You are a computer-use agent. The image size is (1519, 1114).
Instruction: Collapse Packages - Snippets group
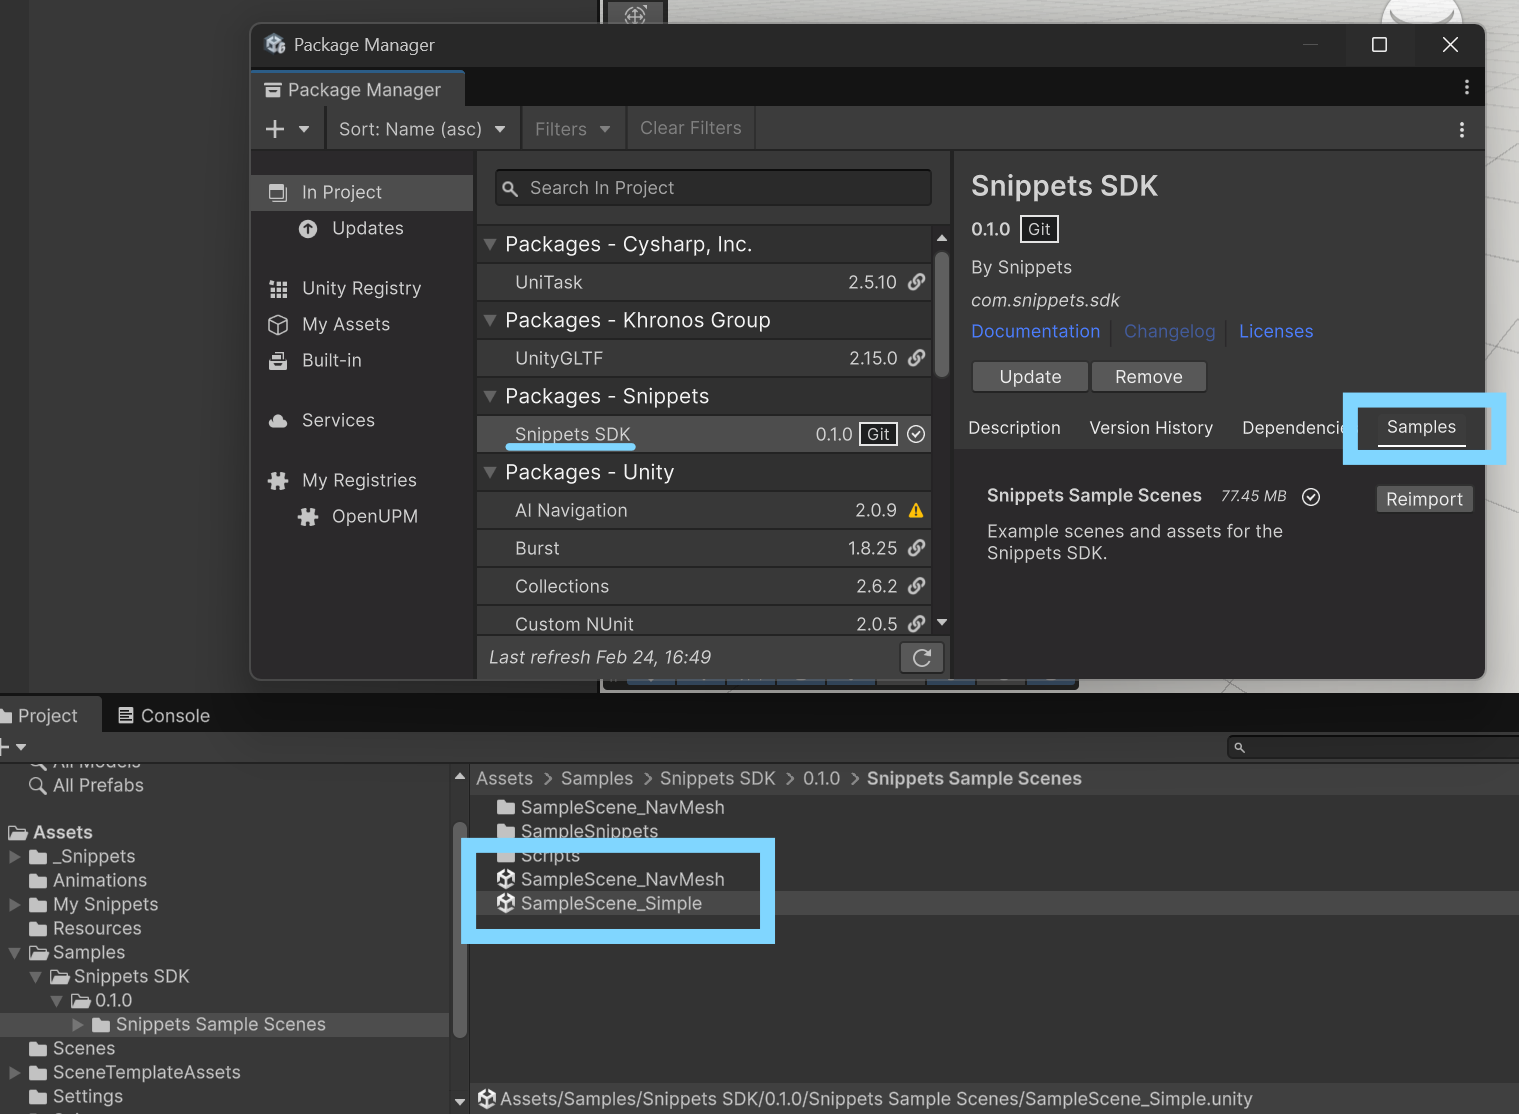pos(490,396)
